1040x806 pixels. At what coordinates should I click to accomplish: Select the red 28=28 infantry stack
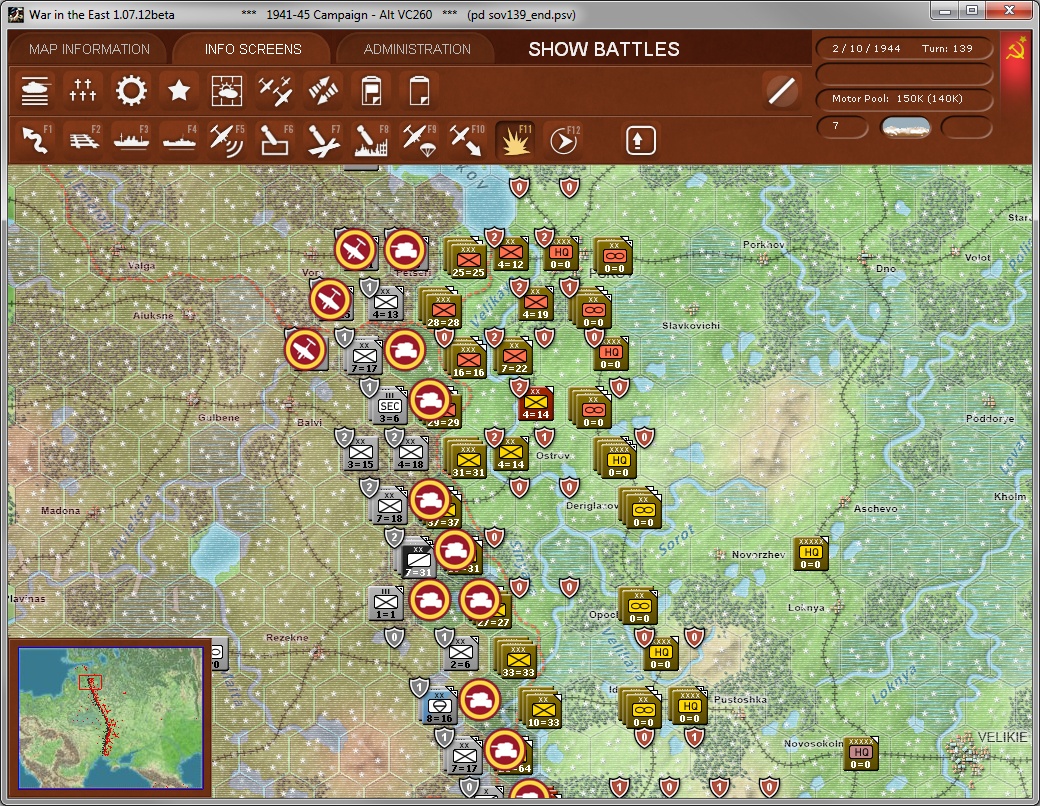(x=442, y=309)
